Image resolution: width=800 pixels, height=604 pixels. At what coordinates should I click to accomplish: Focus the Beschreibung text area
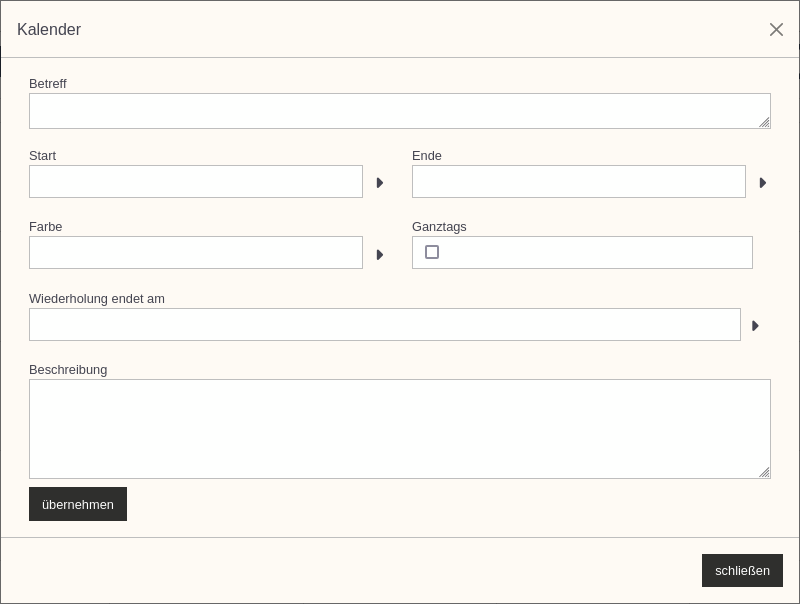click(399, 429)
